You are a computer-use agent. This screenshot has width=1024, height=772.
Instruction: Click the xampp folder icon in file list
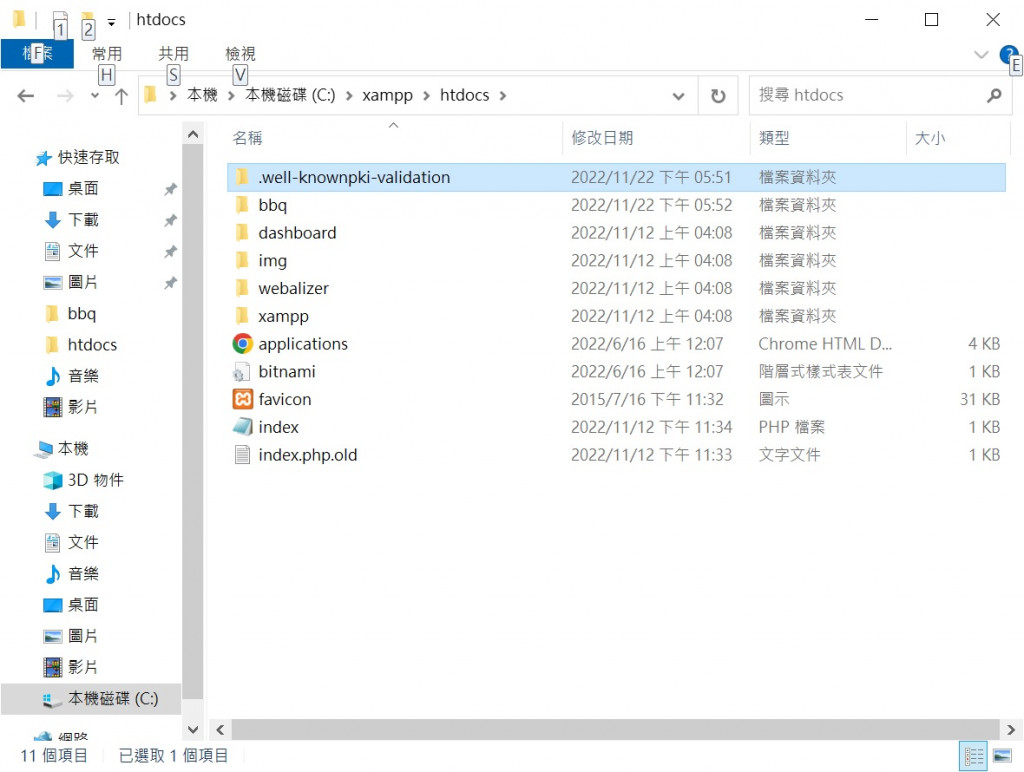pyautogui.click(x=242, y=316)
